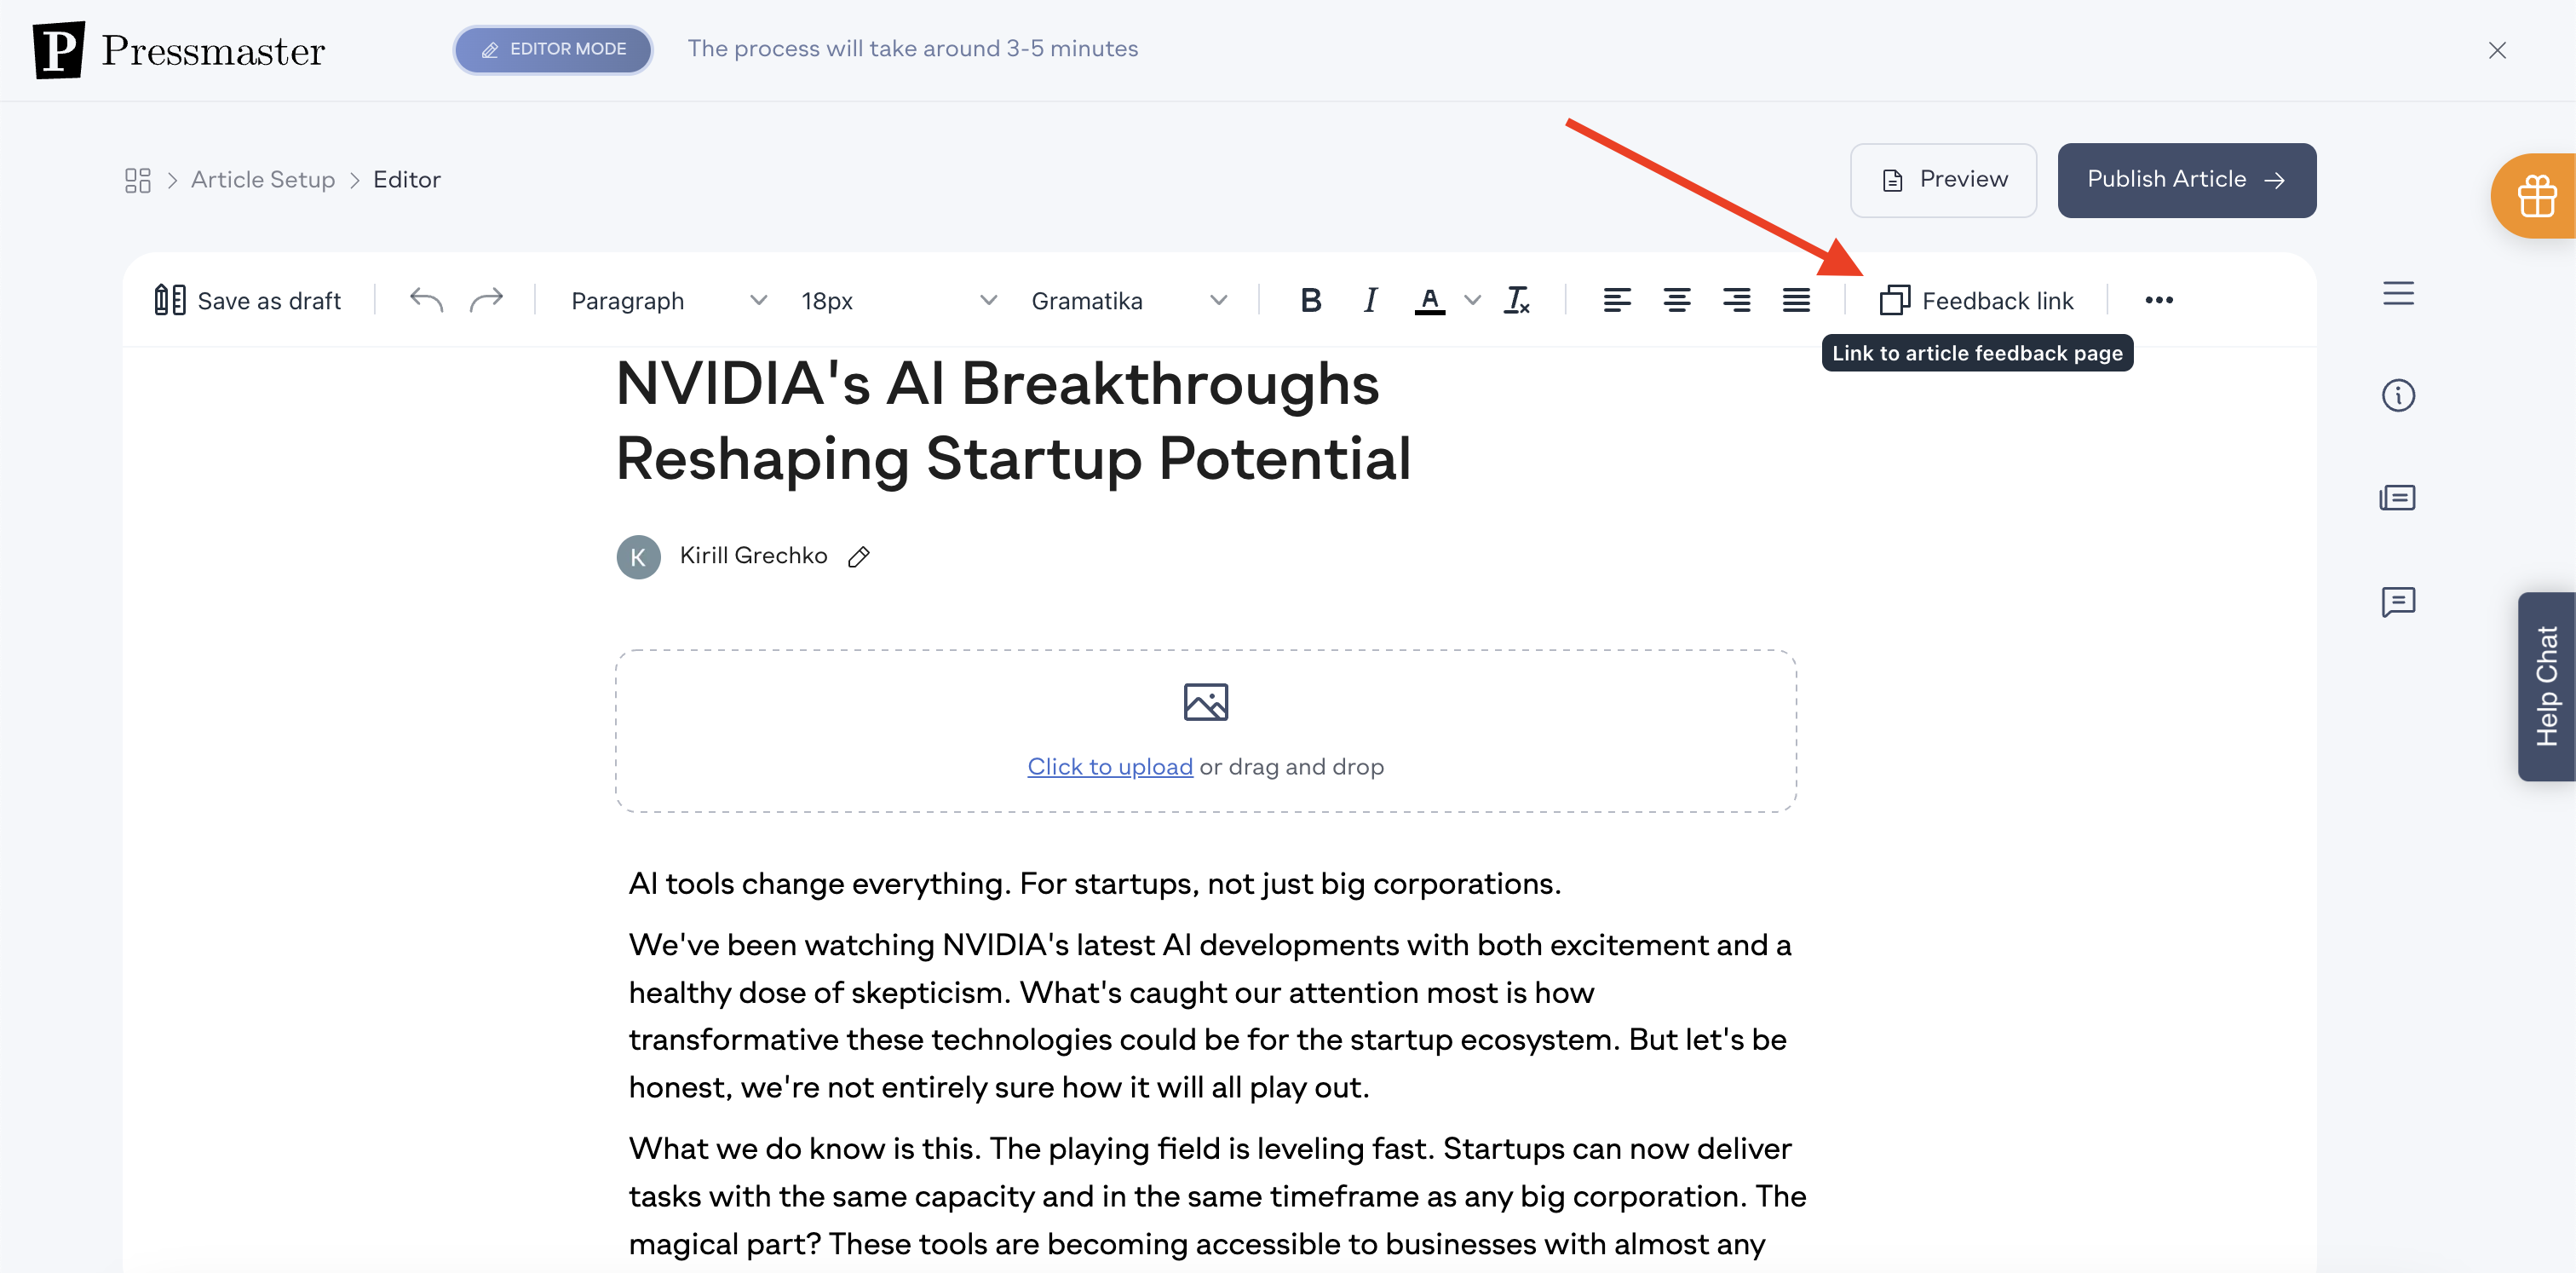The image size is (2576, 1273).
Task: Go back to Article Setup breadcrumb
Action: click(263, 180)
